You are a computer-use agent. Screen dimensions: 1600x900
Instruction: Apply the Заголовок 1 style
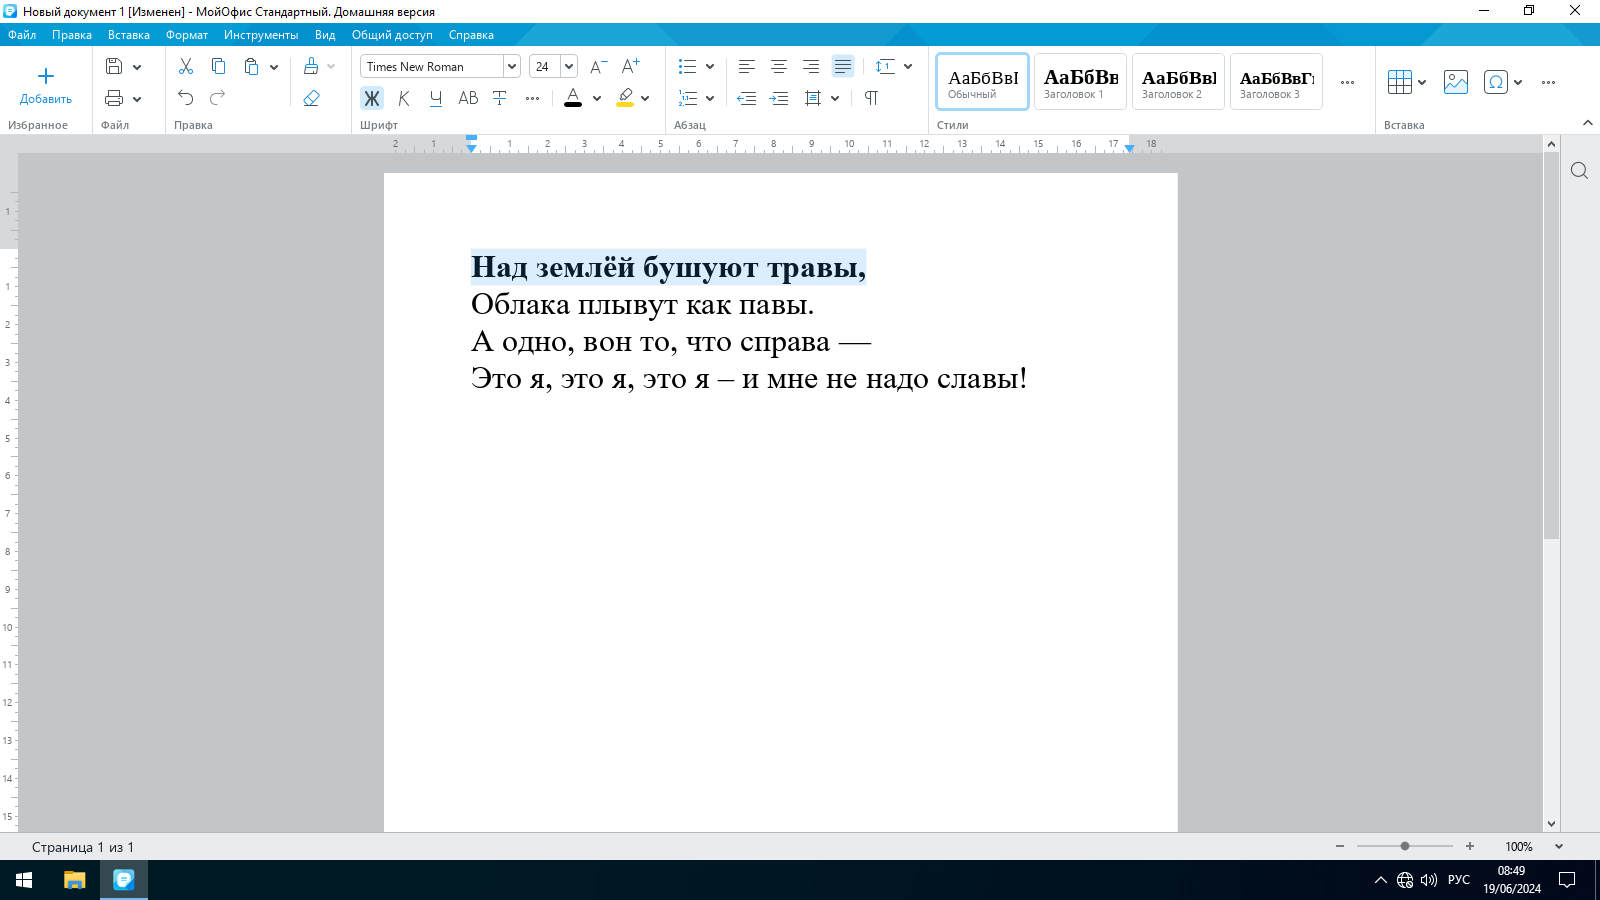[1080, 82]
